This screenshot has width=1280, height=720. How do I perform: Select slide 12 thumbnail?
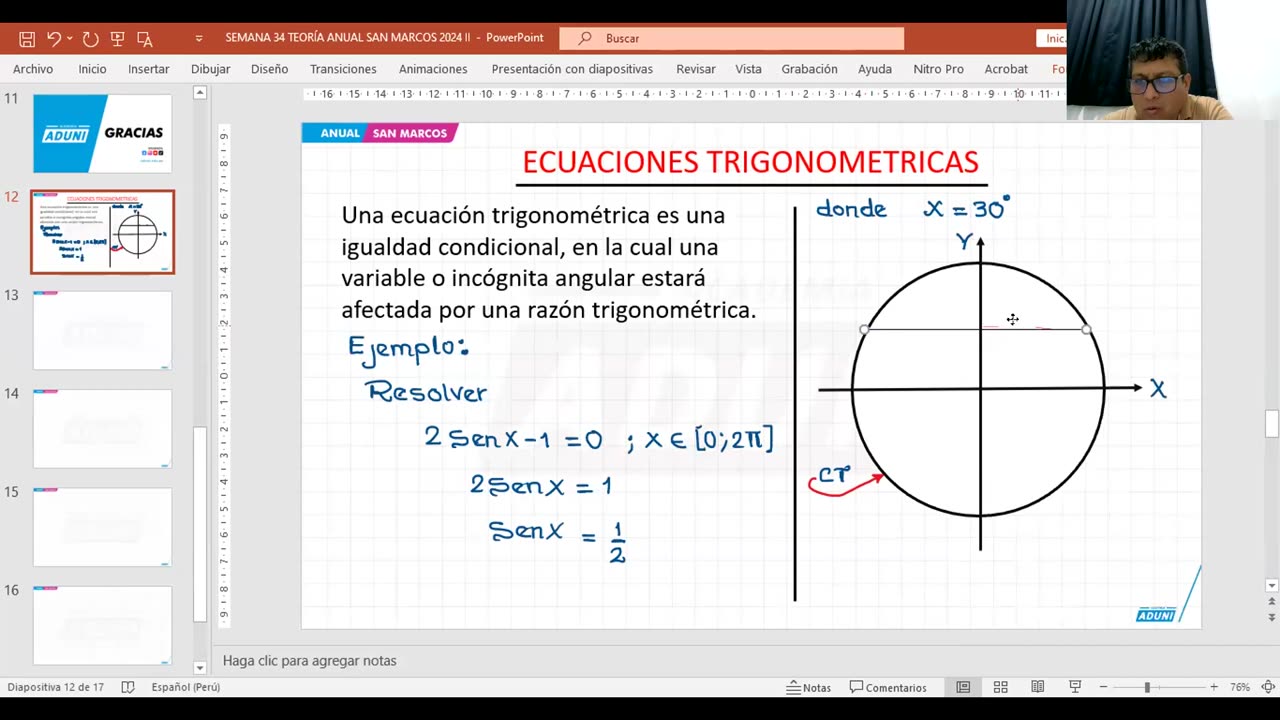pos(102,232)
